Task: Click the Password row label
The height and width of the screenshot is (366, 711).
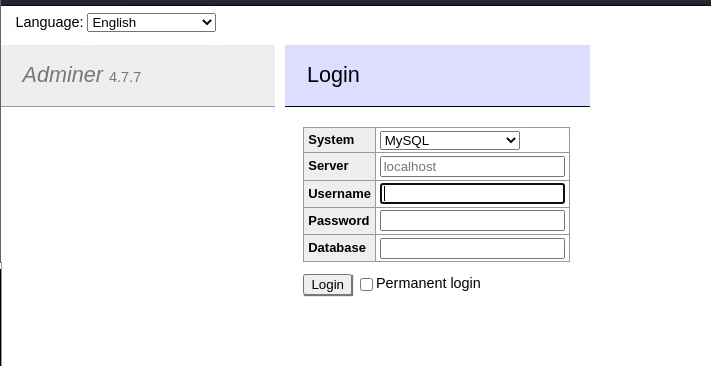Action: click(339, 221)
